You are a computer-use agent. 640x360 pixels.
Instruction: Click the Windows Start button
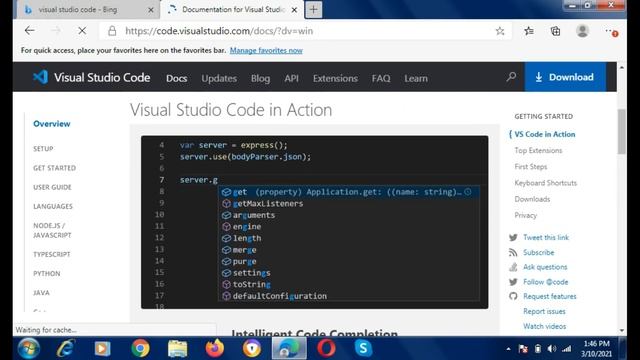click(29, 349)
